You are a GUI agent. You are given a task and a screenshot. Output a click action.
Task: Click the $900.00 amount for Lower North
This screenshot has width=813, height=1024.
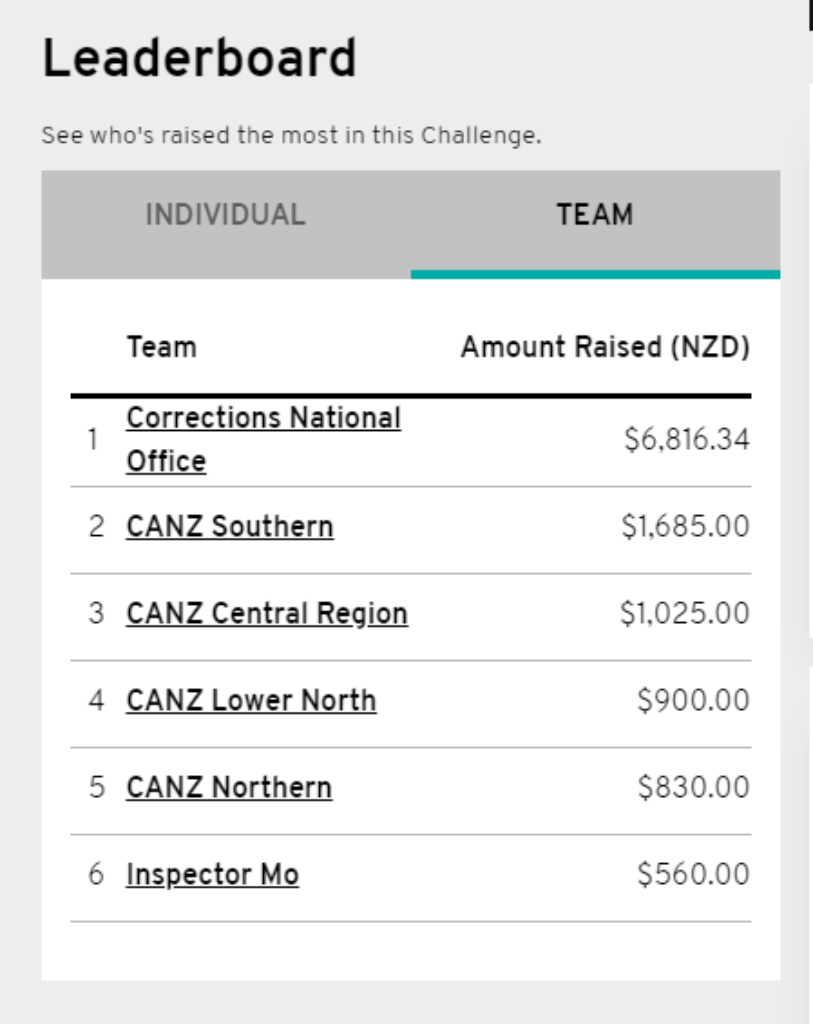pos(693,700)
